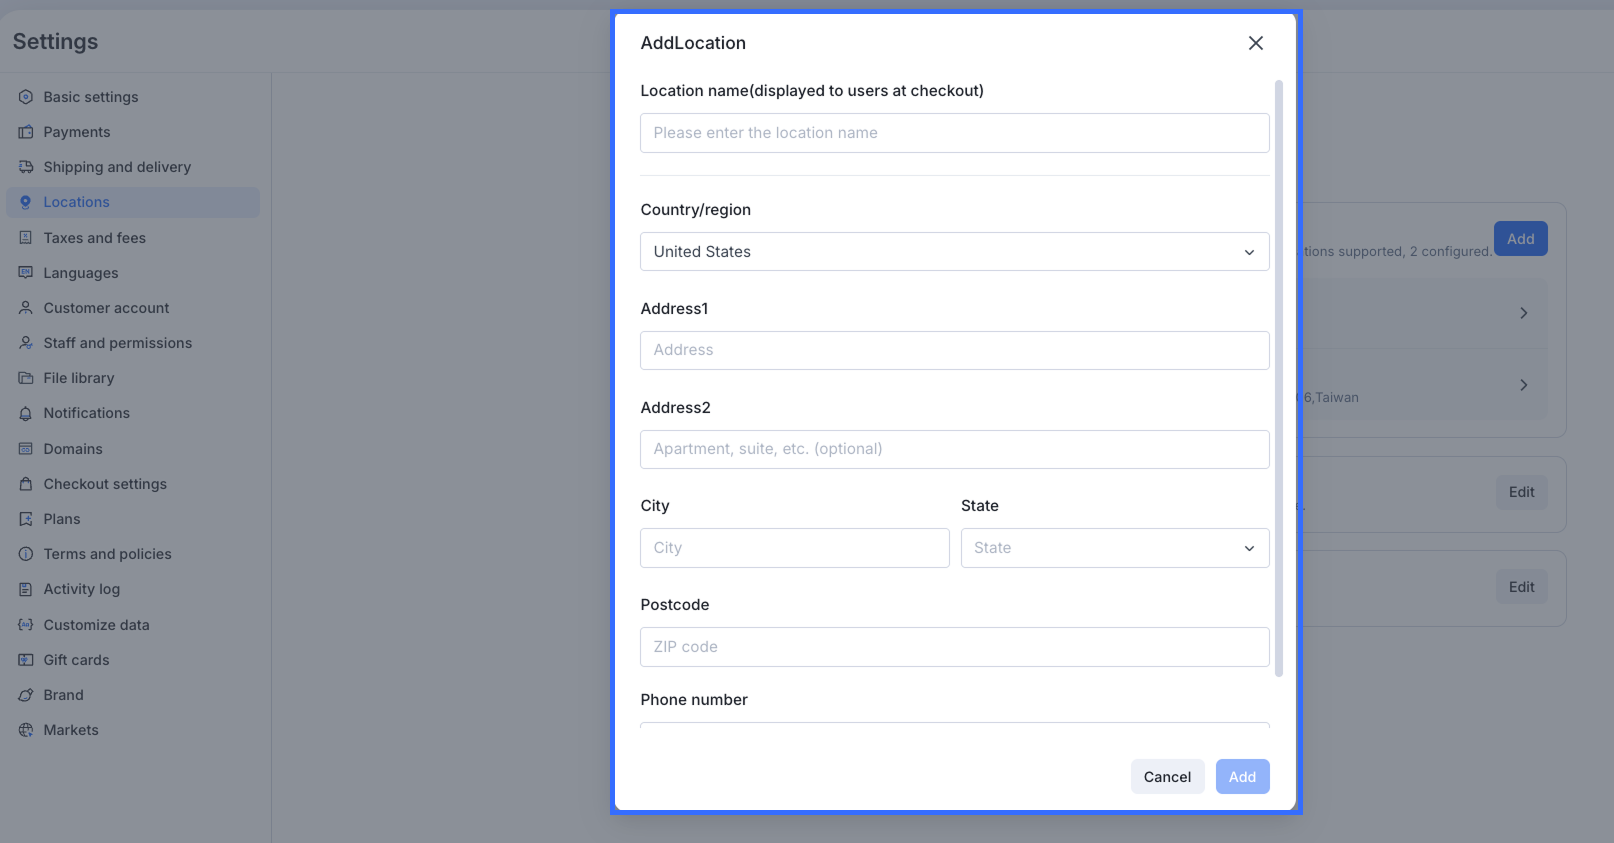Focus the Location name input field
Screen dimensions: 1614x843
point(954,133)
